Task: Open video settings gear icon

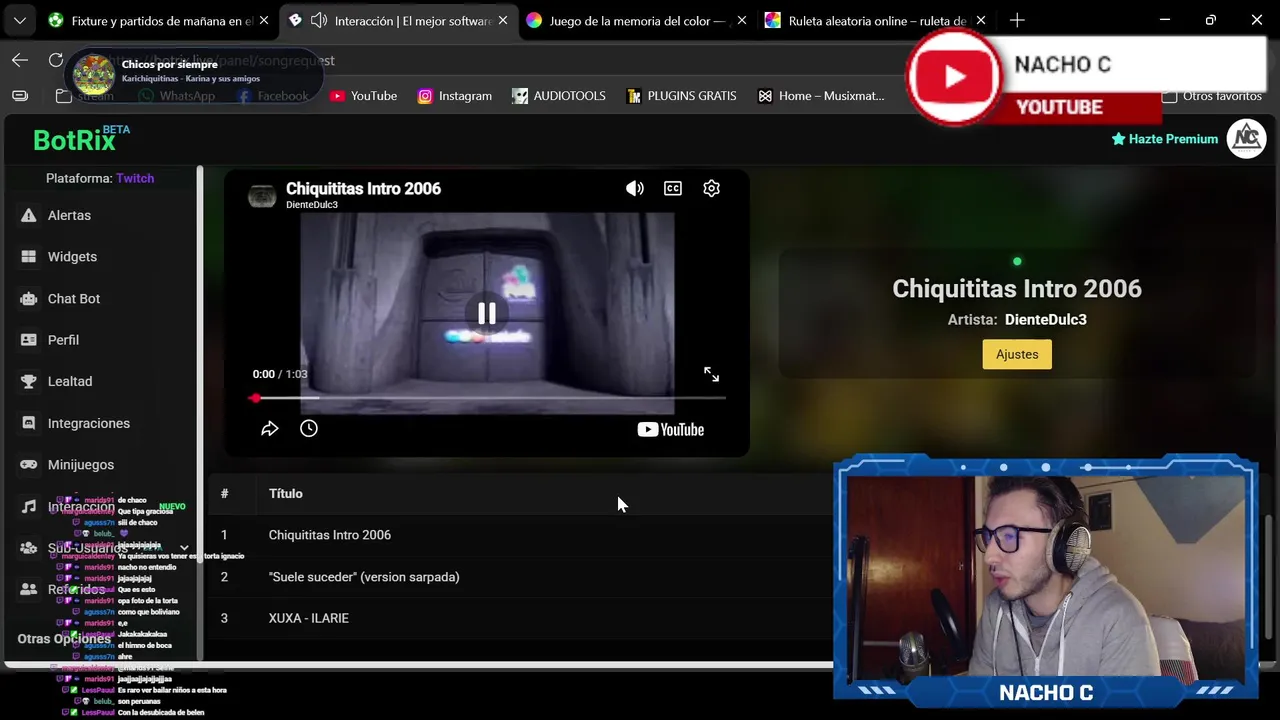Action: (x=711, y=188)
